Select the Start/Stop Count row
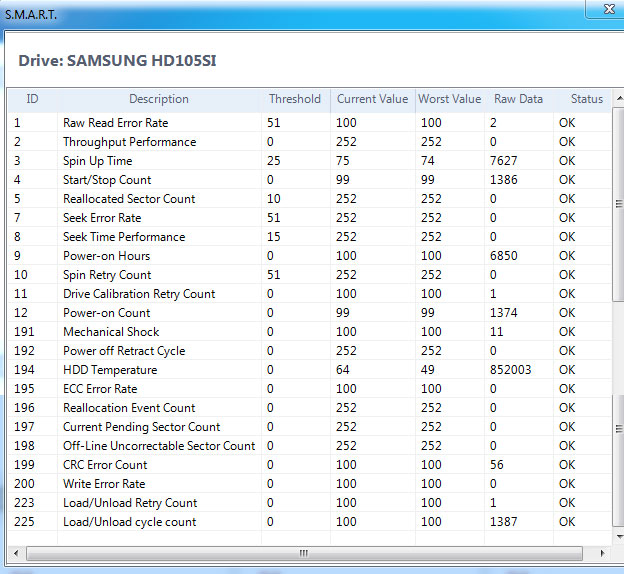 [x=309, y=180]
